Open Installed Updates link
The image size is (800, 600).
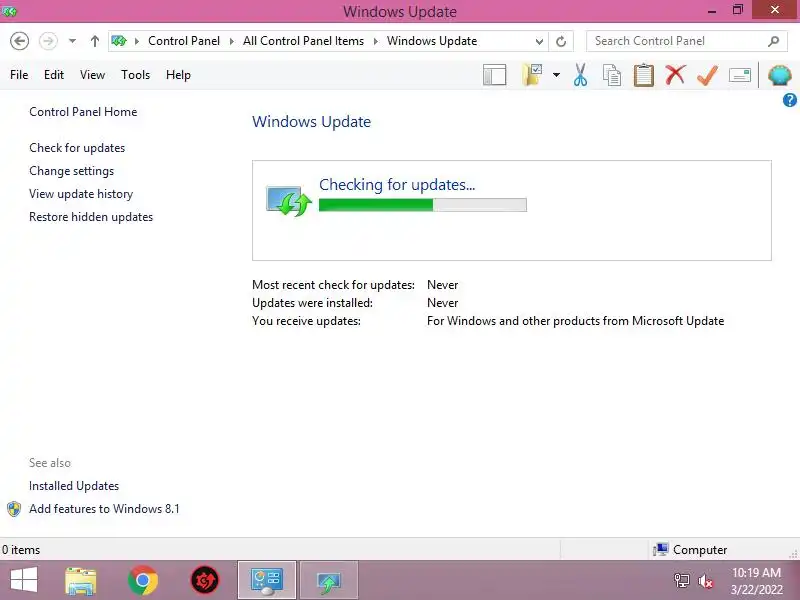(x=74, y=486)
